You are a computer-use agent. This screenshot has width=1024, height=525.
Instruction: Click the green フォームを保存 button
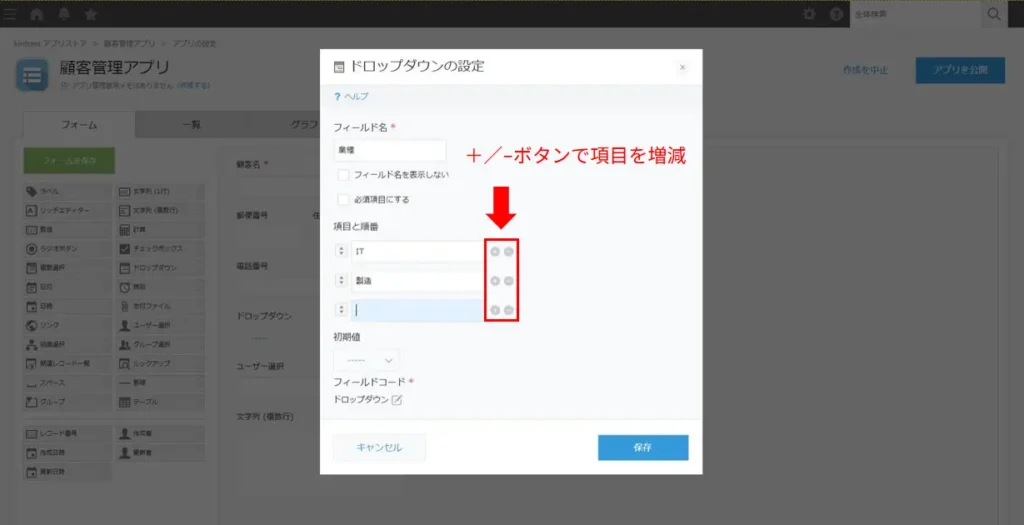(x=69, y=161)
